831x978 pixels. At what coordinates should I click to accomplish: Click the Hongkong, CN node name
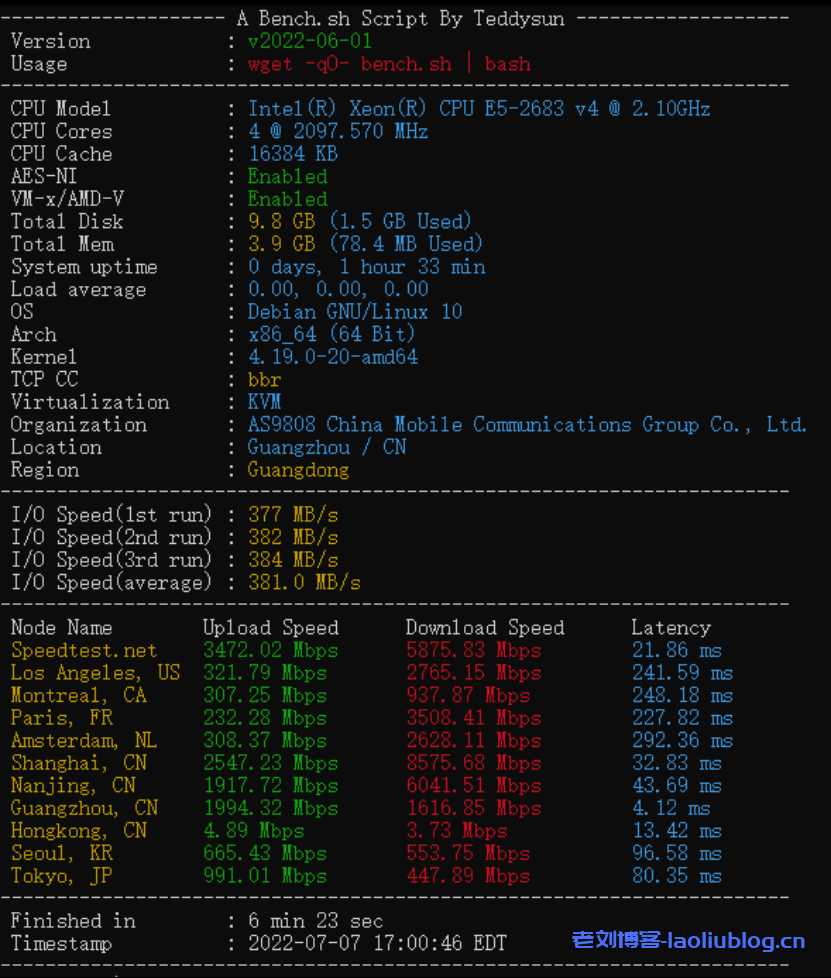79,831
